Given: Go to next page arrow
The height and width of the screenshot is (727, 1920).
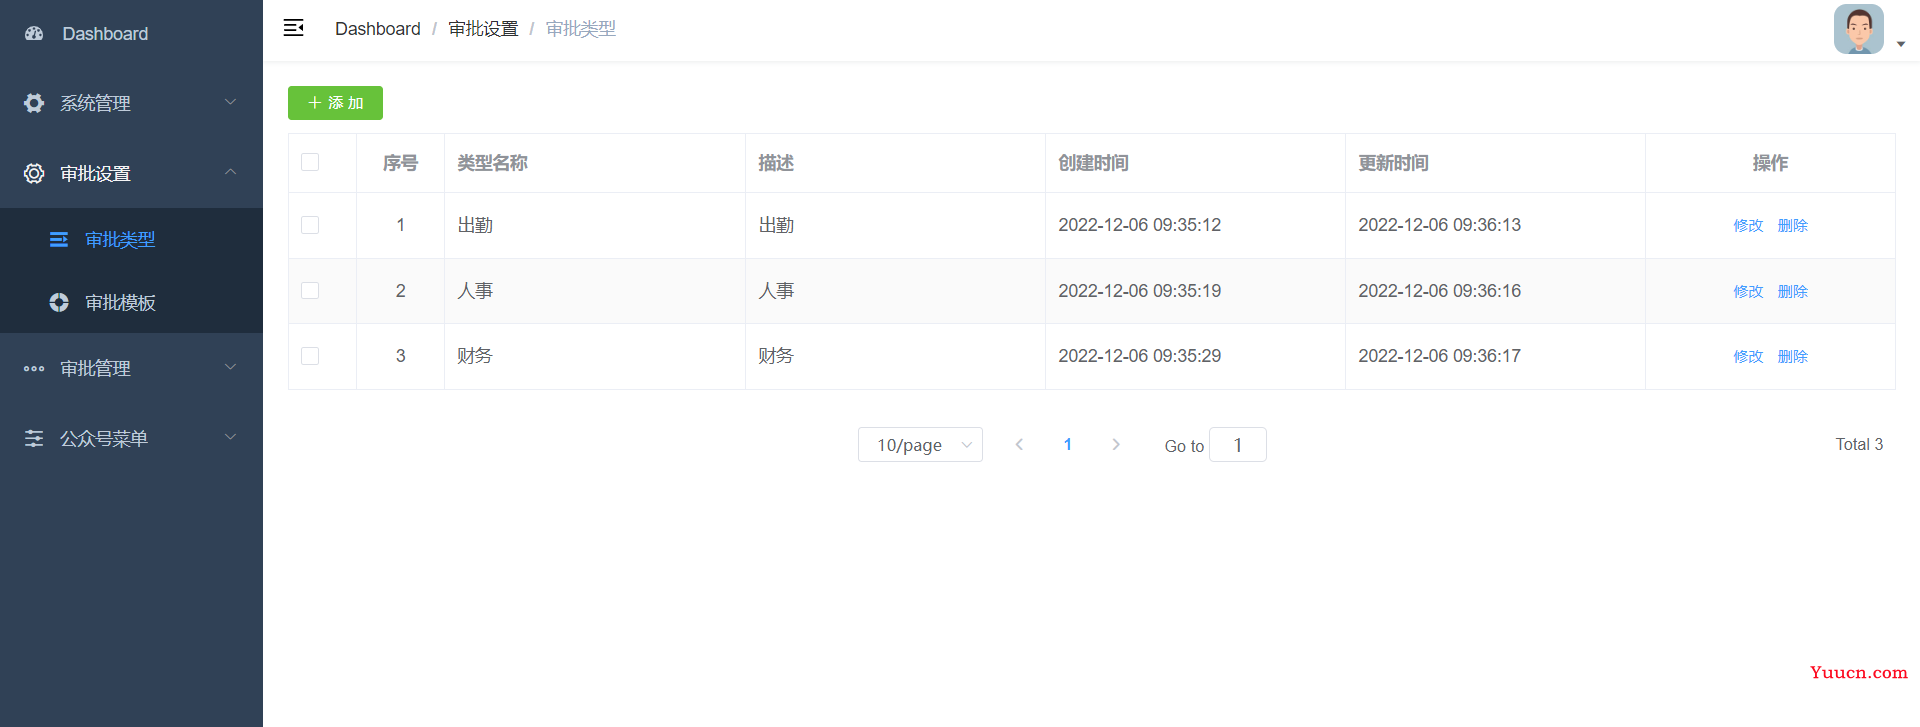Looking at the screenshot, I should (1116, 444).
